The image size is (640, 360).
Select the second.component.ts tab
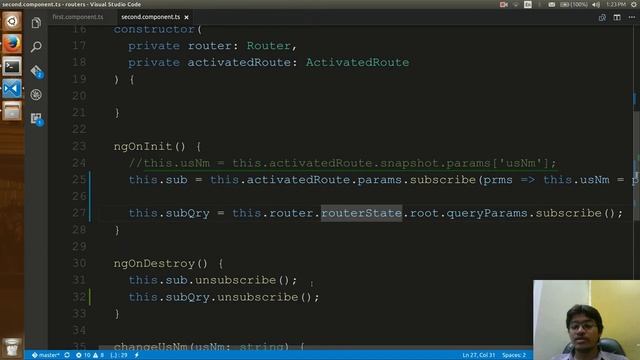[150, 17]
